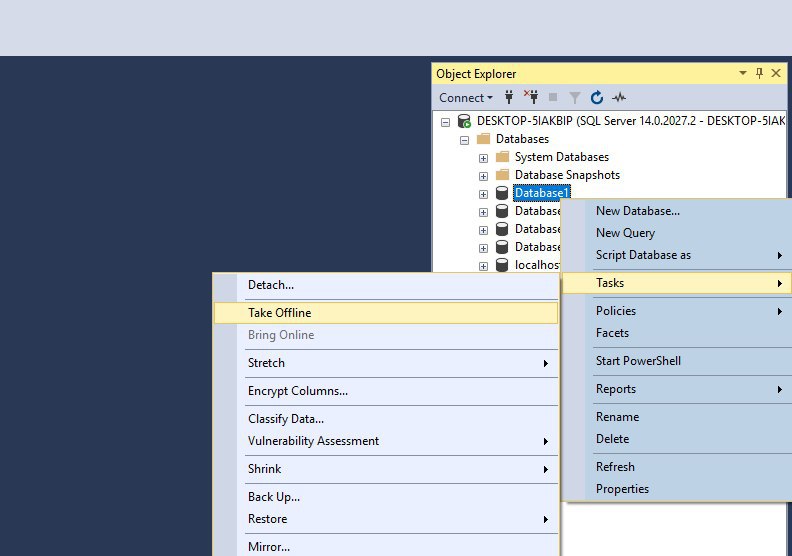Open the Policies submenu
The height and width of the screenshot is (556, 792).
tap(676, 311)
